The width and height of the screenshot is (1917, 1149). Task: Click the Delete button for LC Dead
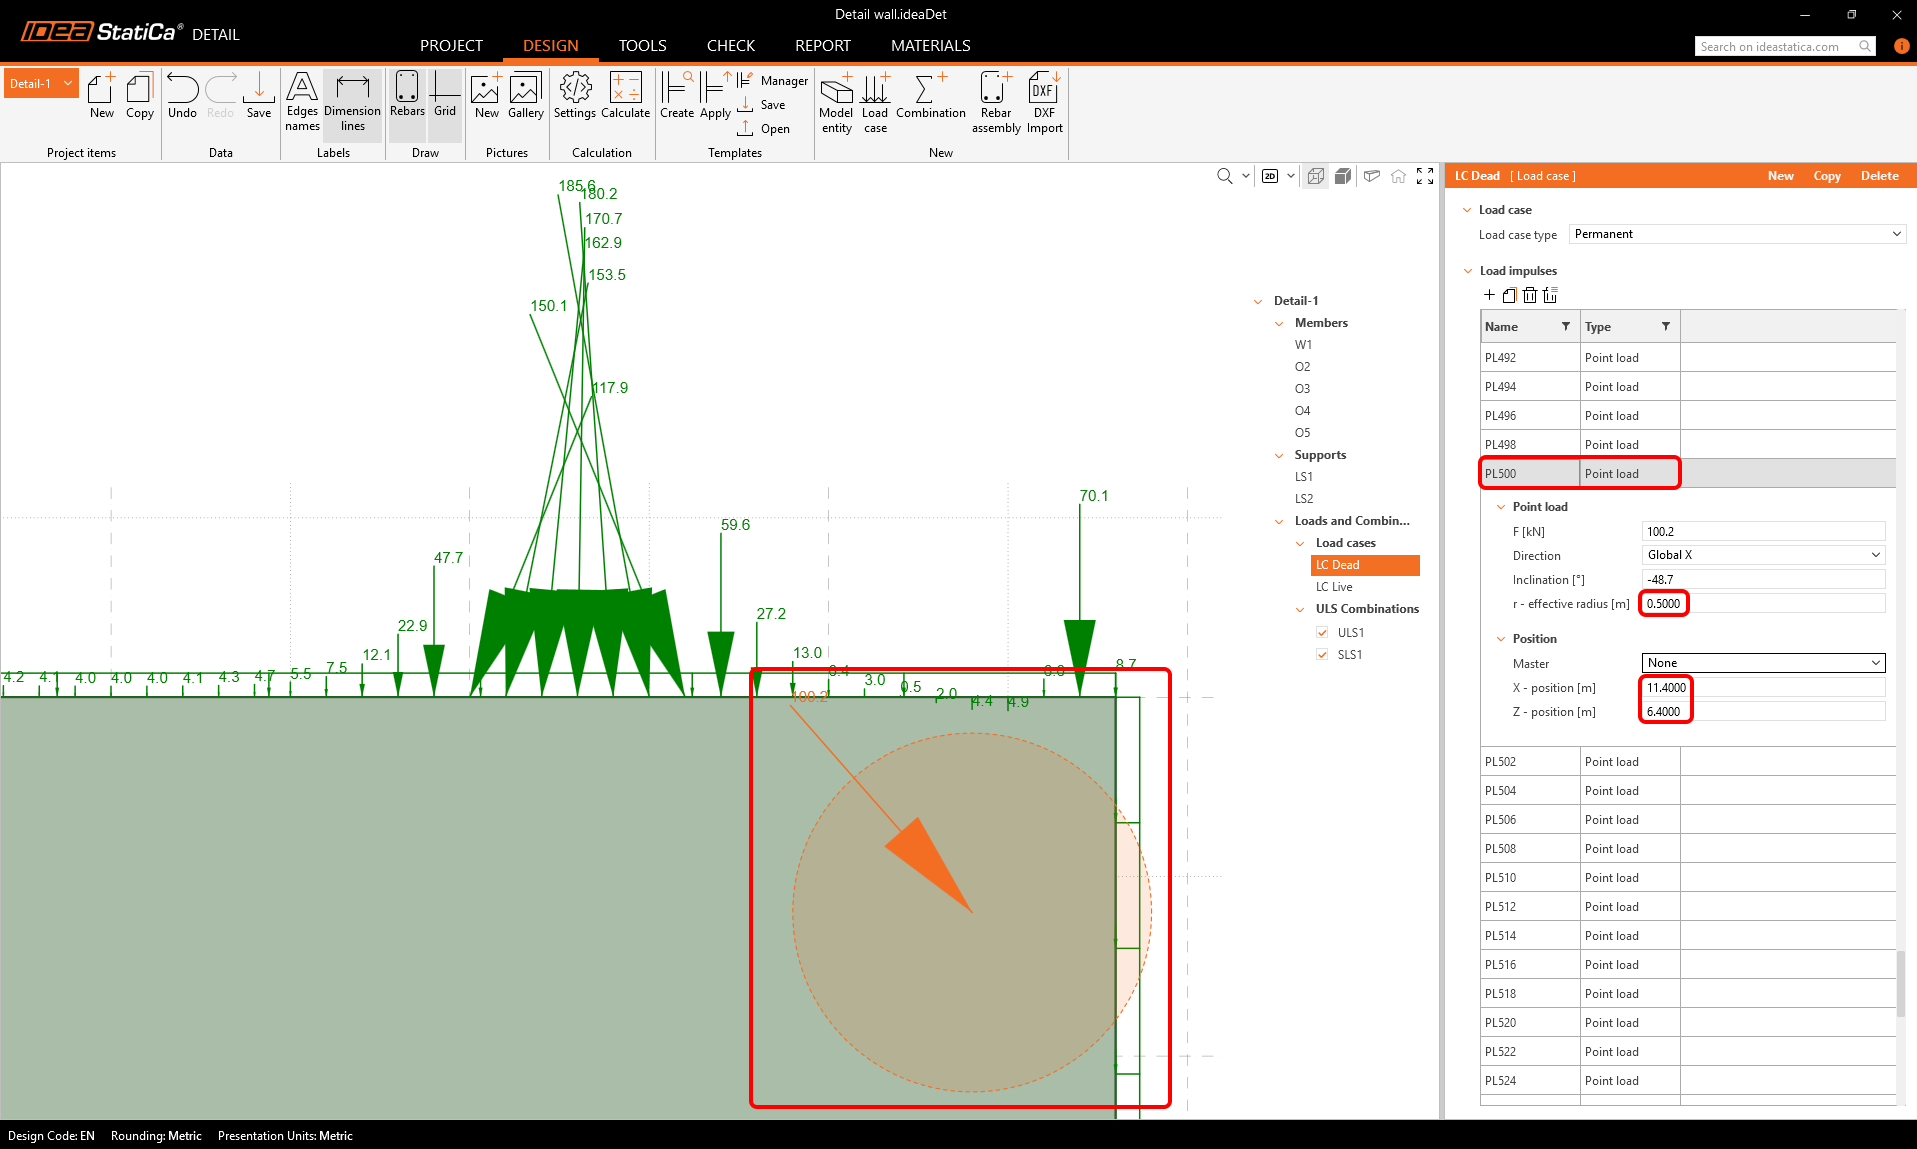click(x=1879, y=176)
